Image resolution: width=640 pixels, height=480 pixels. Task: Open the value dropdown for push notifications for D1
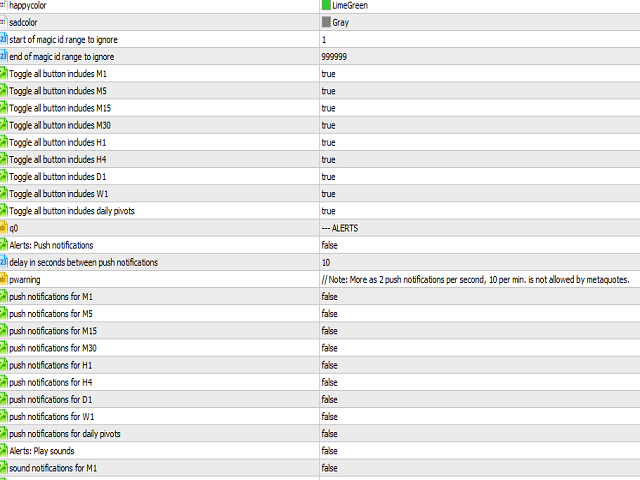tap(329, 399)
